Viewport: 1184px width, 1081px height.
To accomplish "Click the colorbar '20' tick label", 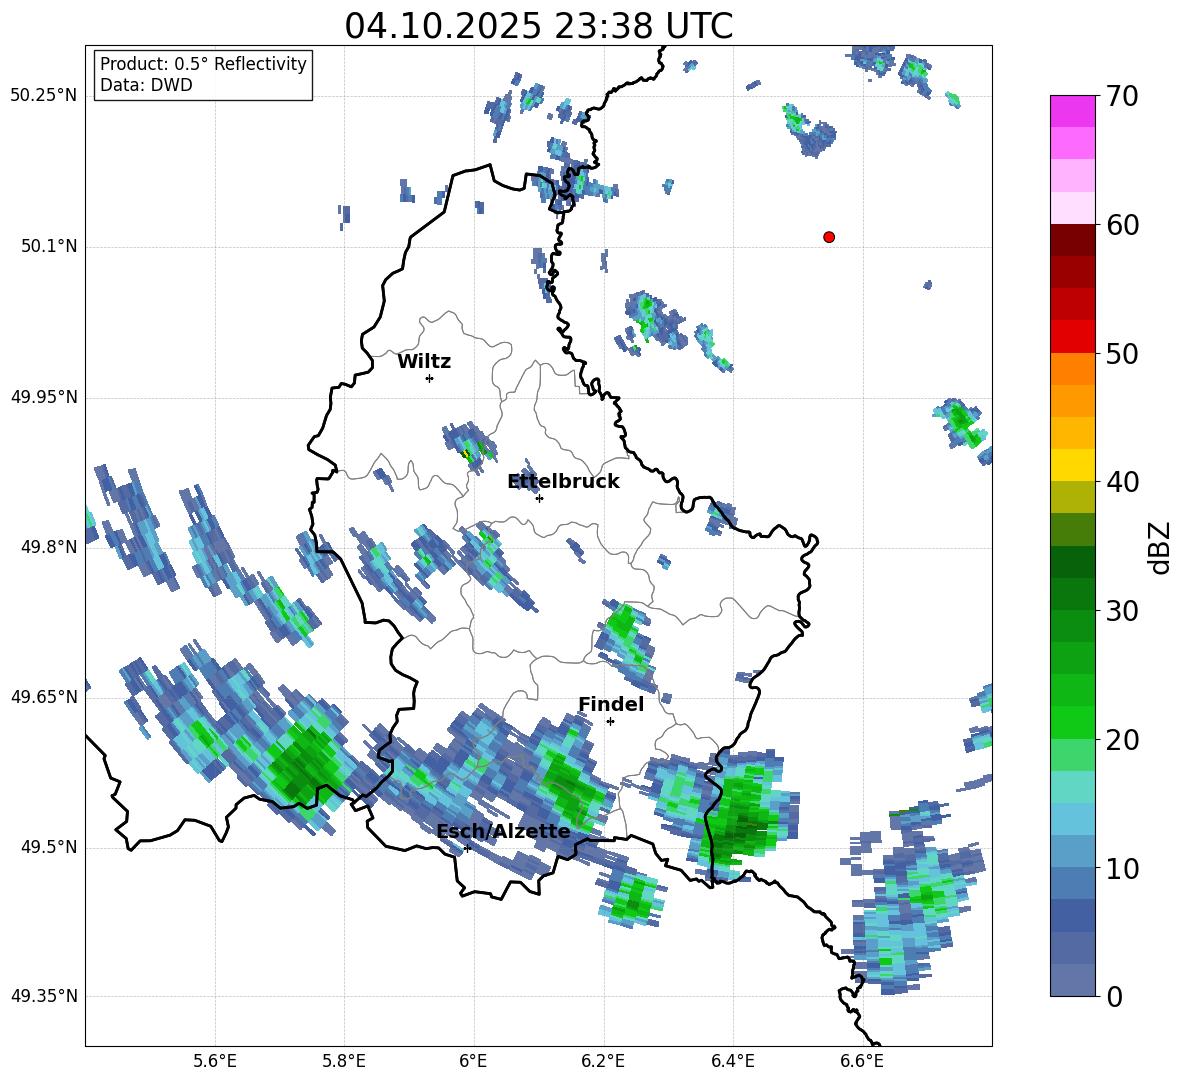I will pos(1122,739).
